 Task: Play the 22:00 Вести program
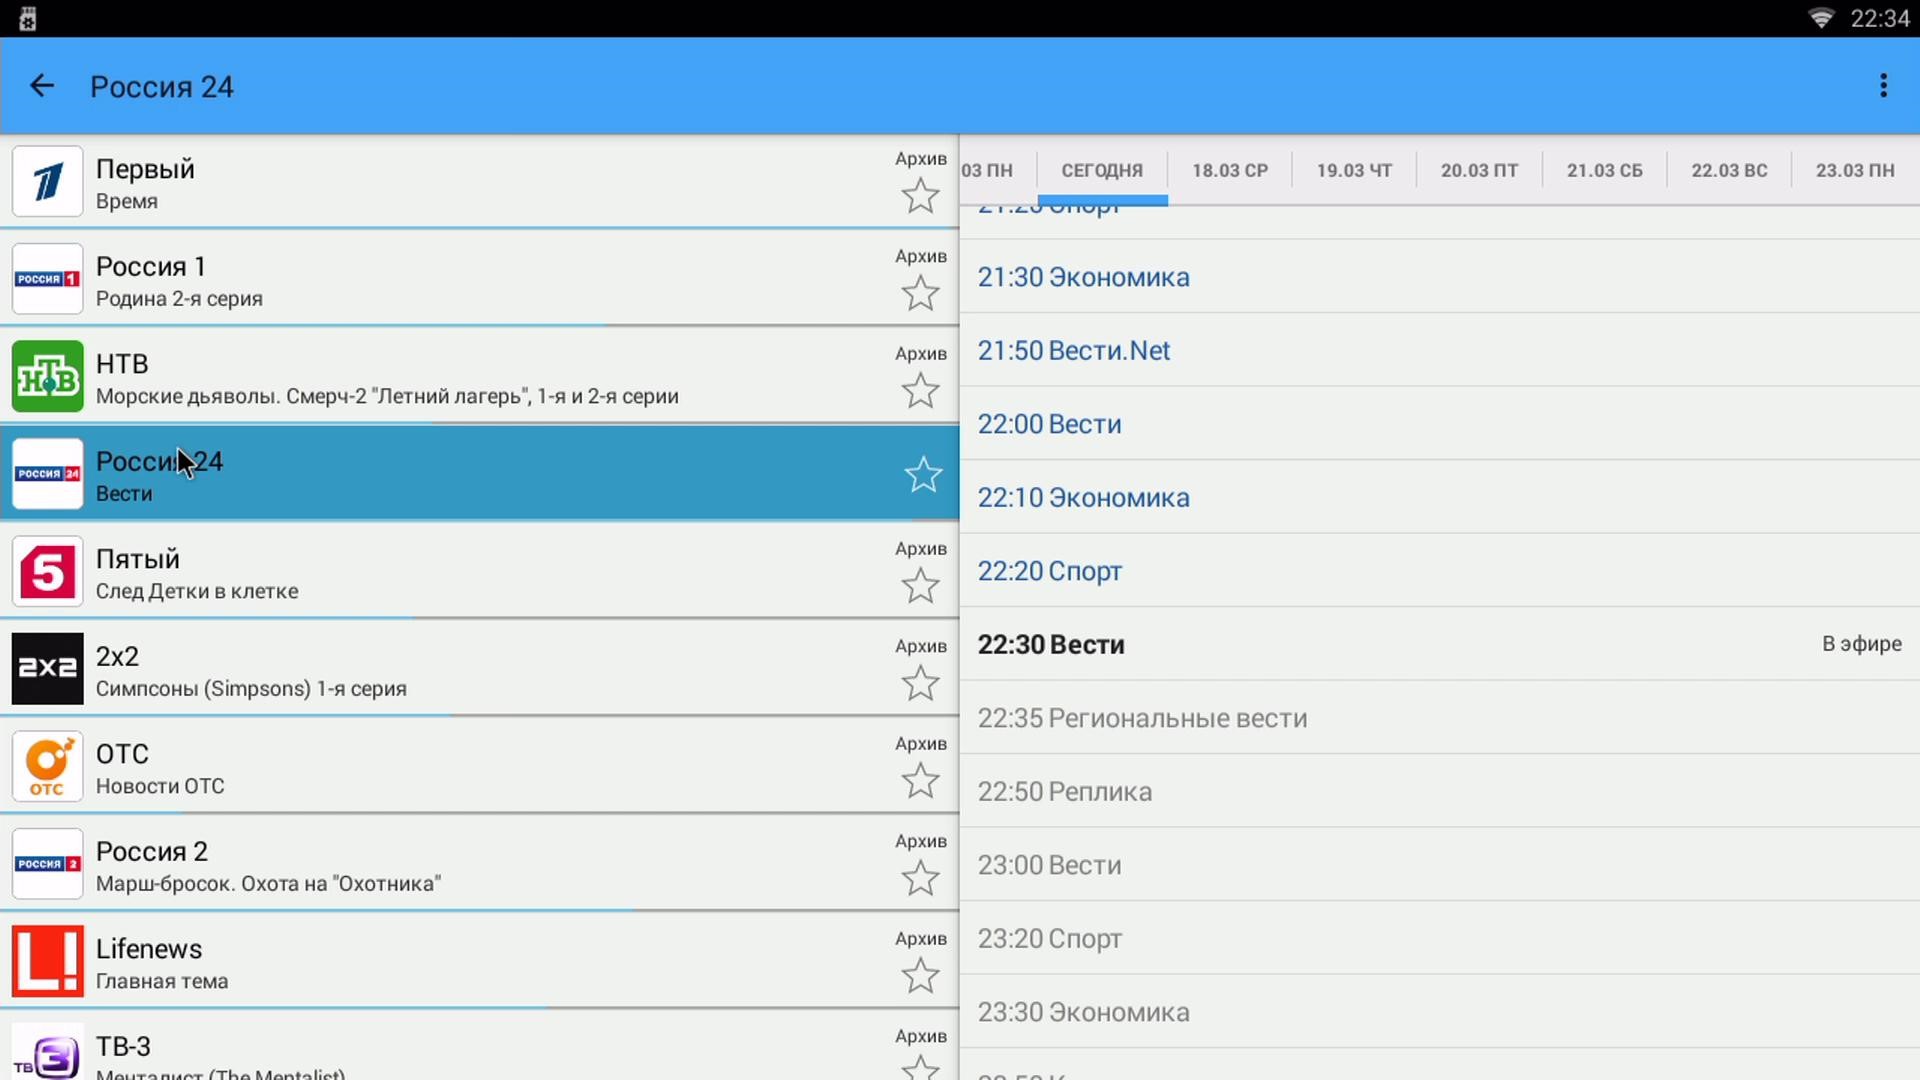[x=1439, y=424]
